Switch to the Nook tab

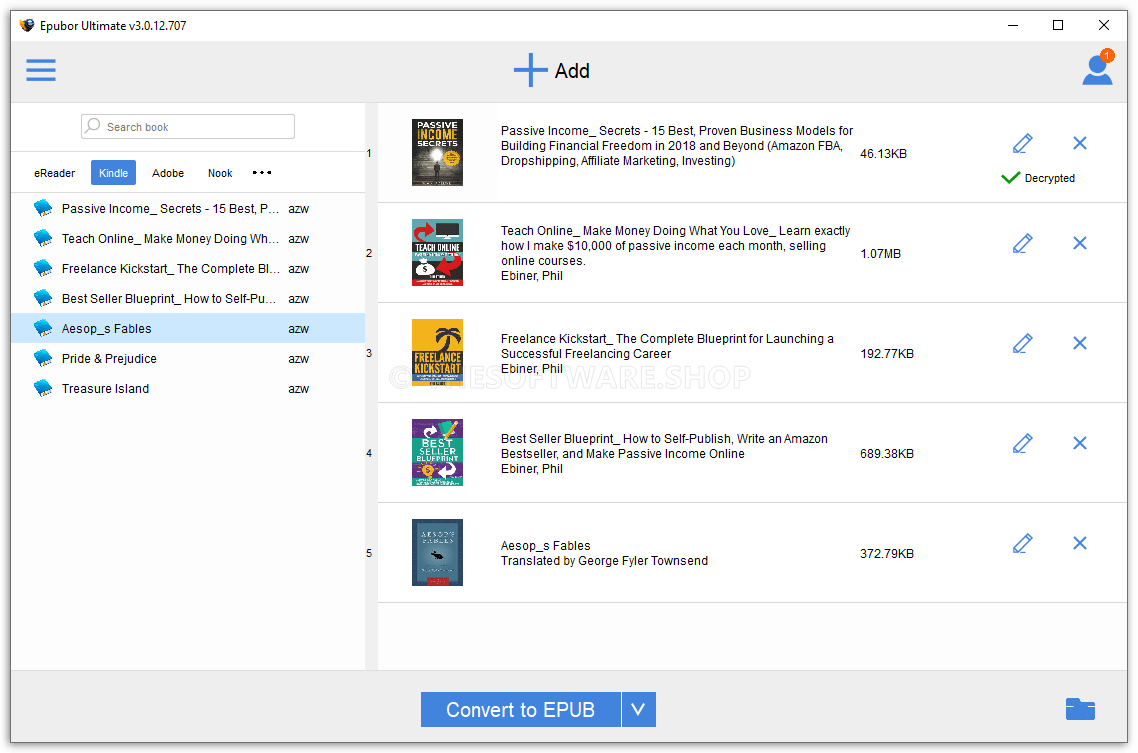[x=220, y=173]
